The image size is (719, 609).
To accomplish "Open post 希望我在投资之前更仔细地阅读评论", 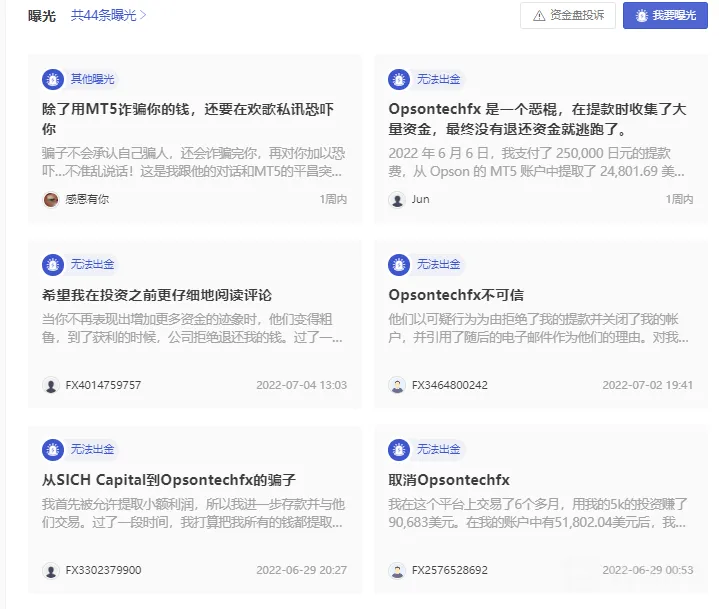I will pyautogui.click(x=157, y=295).
